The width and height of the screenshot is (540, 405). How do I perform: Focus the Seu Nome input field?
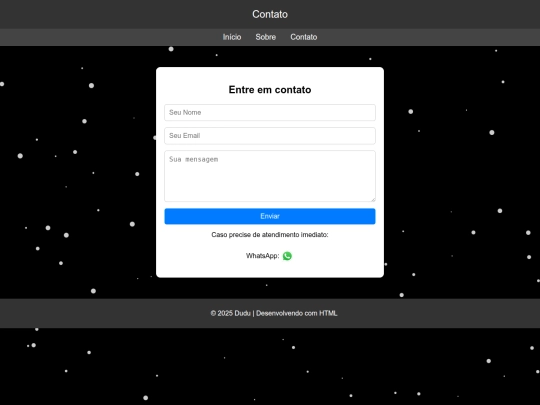pyautogui.click(x=270, y=113)
